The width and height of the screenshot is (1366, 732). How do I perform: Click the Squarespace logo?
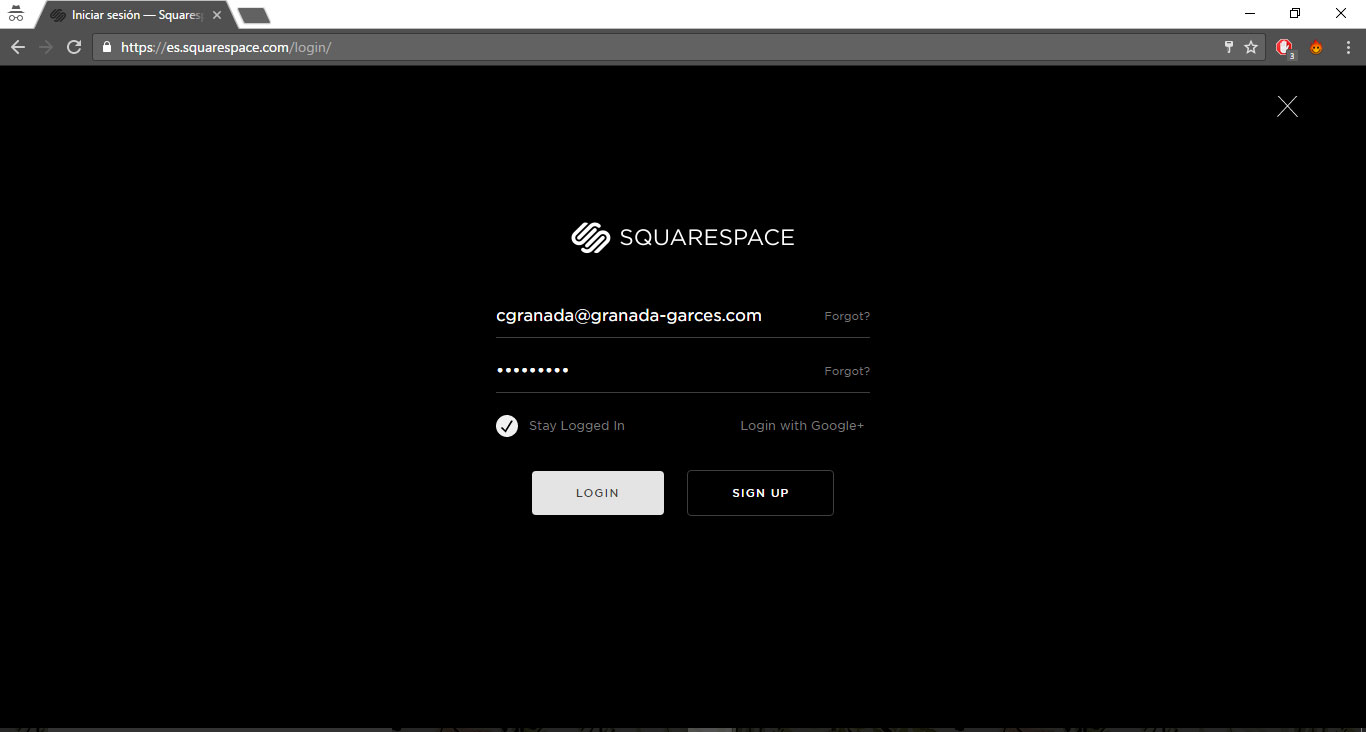683,237
